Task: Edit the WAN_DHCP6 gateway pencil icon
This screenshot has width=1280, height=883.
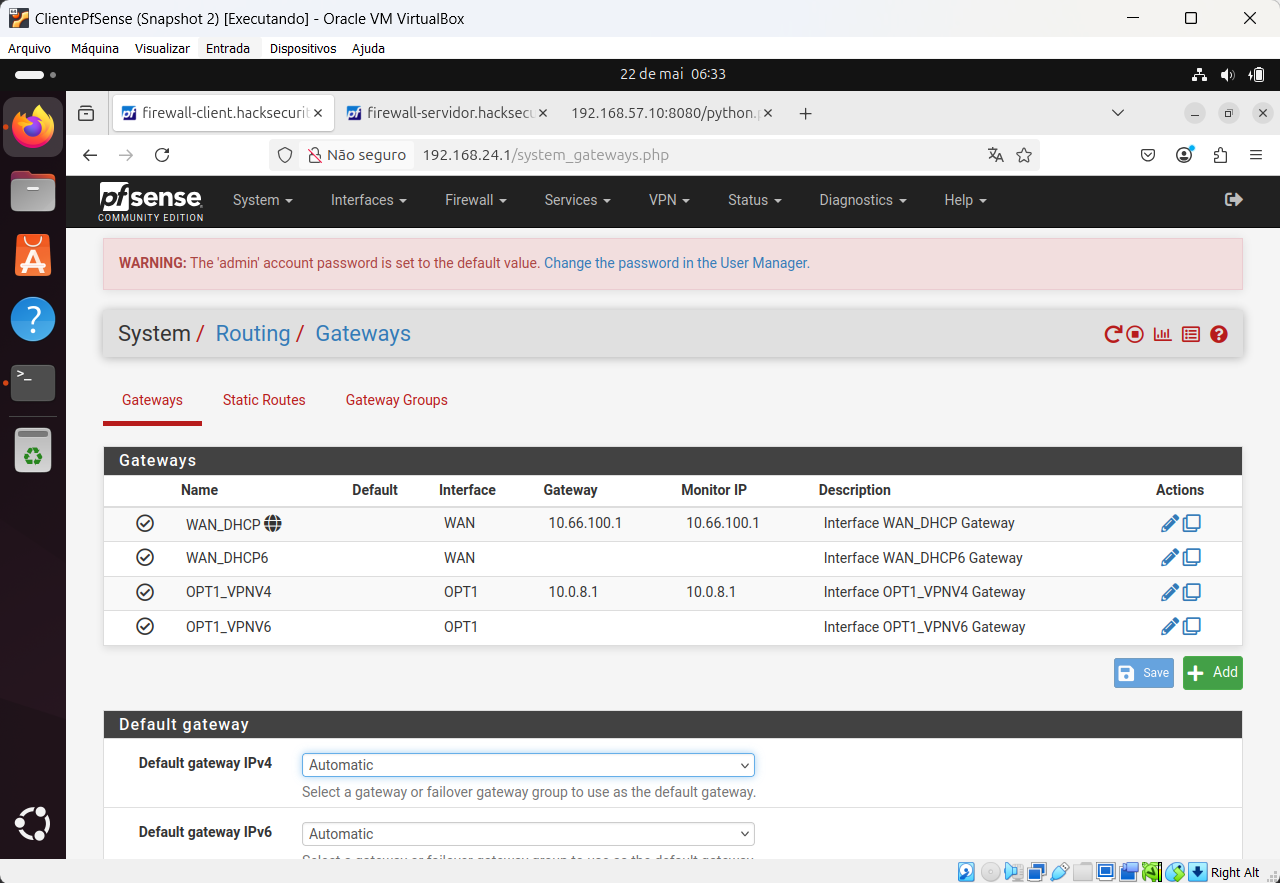Action: coord(1169,558)
